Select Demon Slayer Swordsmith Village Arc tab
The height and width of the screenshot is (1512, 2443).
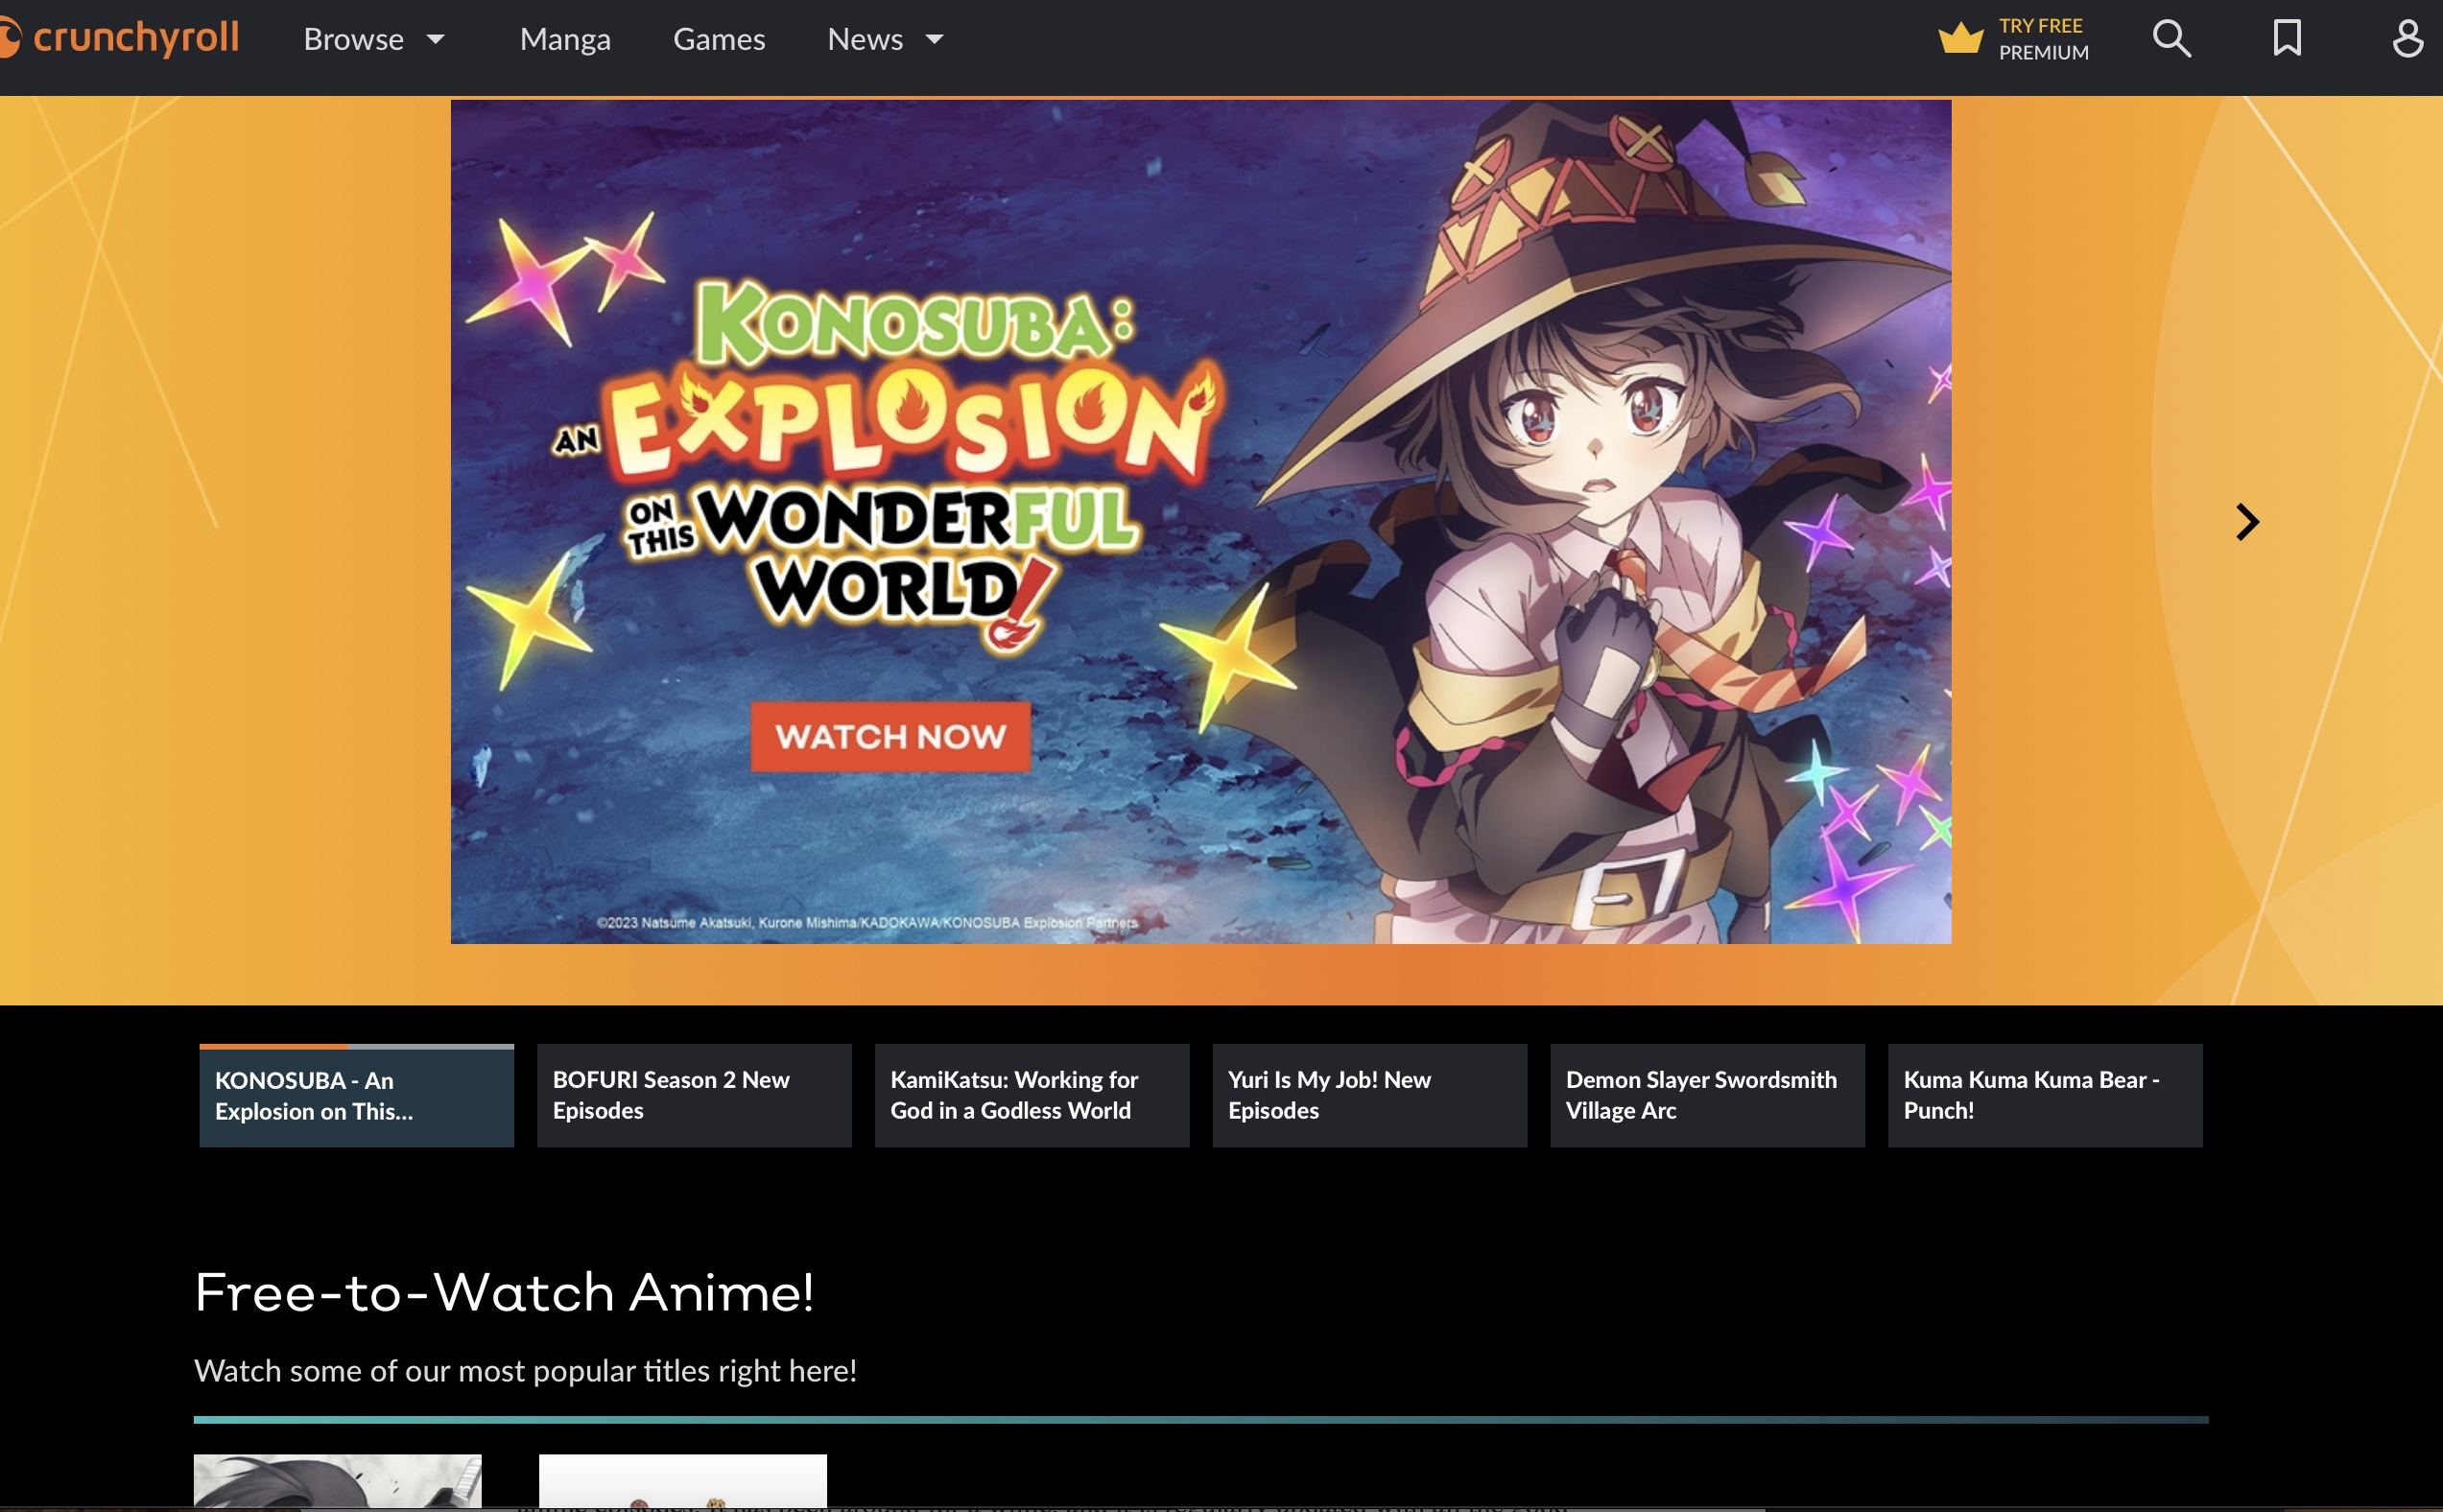coord(1707,1095)
